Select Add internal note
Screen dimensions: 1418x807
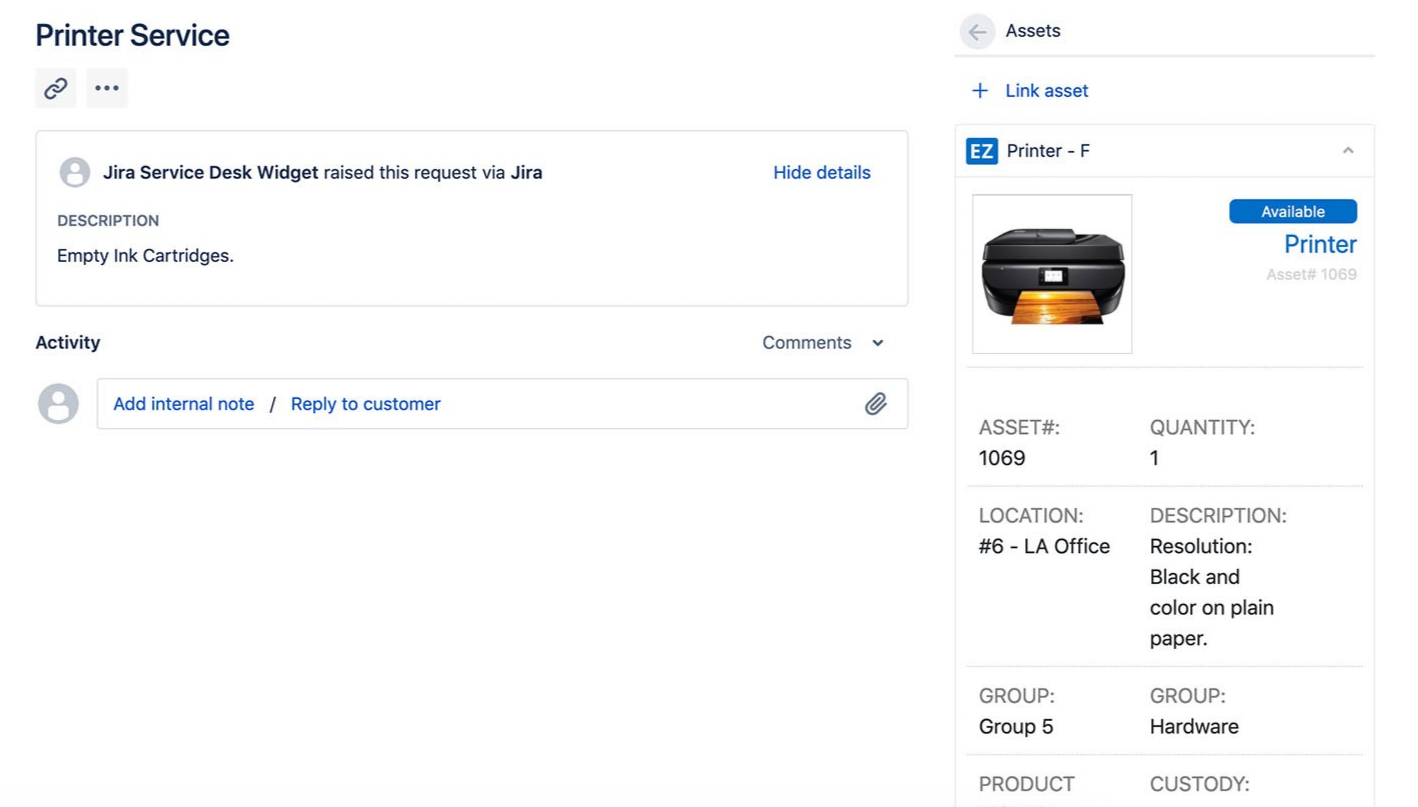pos(184,404)
